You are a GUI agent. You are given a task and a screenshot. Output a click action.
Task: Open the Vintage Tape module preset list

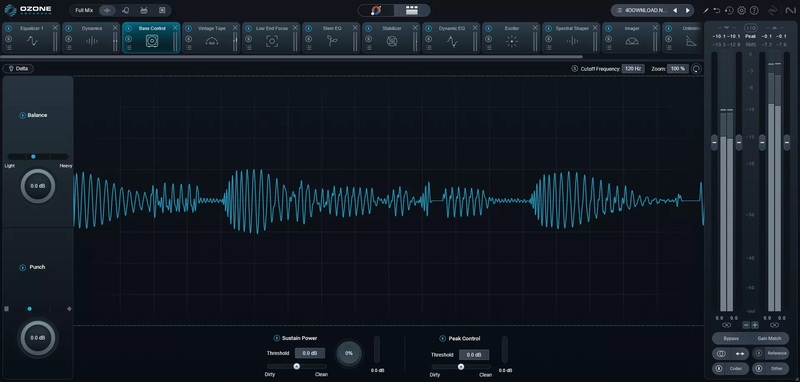point(188,47)
